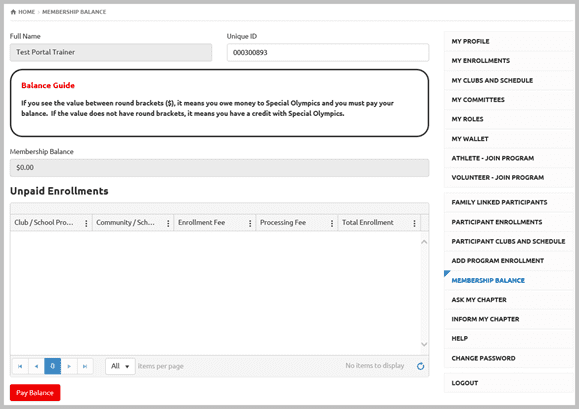
Task: Open Processing Fee column options menu
Action: point(332,223)
